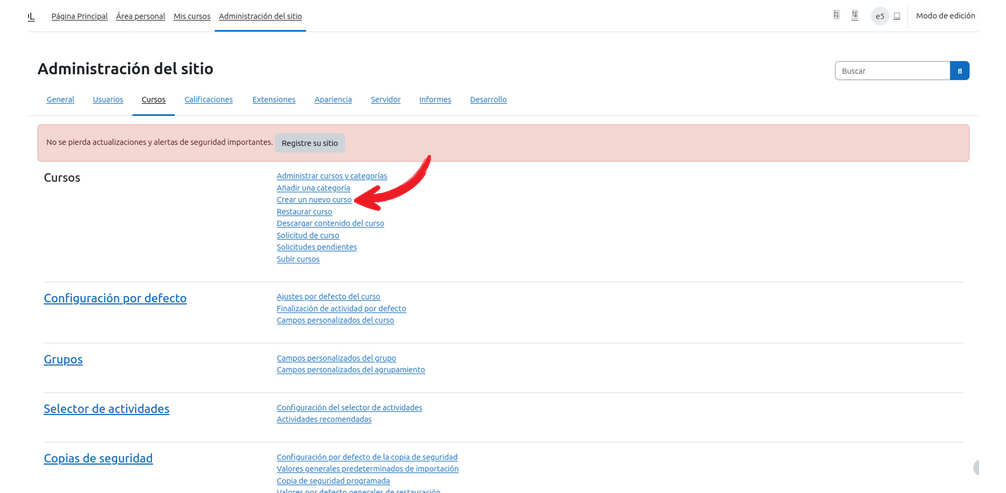Image resolution: width=1006 pixels, height=493 pixels.
Task: Toggle Modo de edición
Action: (x=945, y=16)
